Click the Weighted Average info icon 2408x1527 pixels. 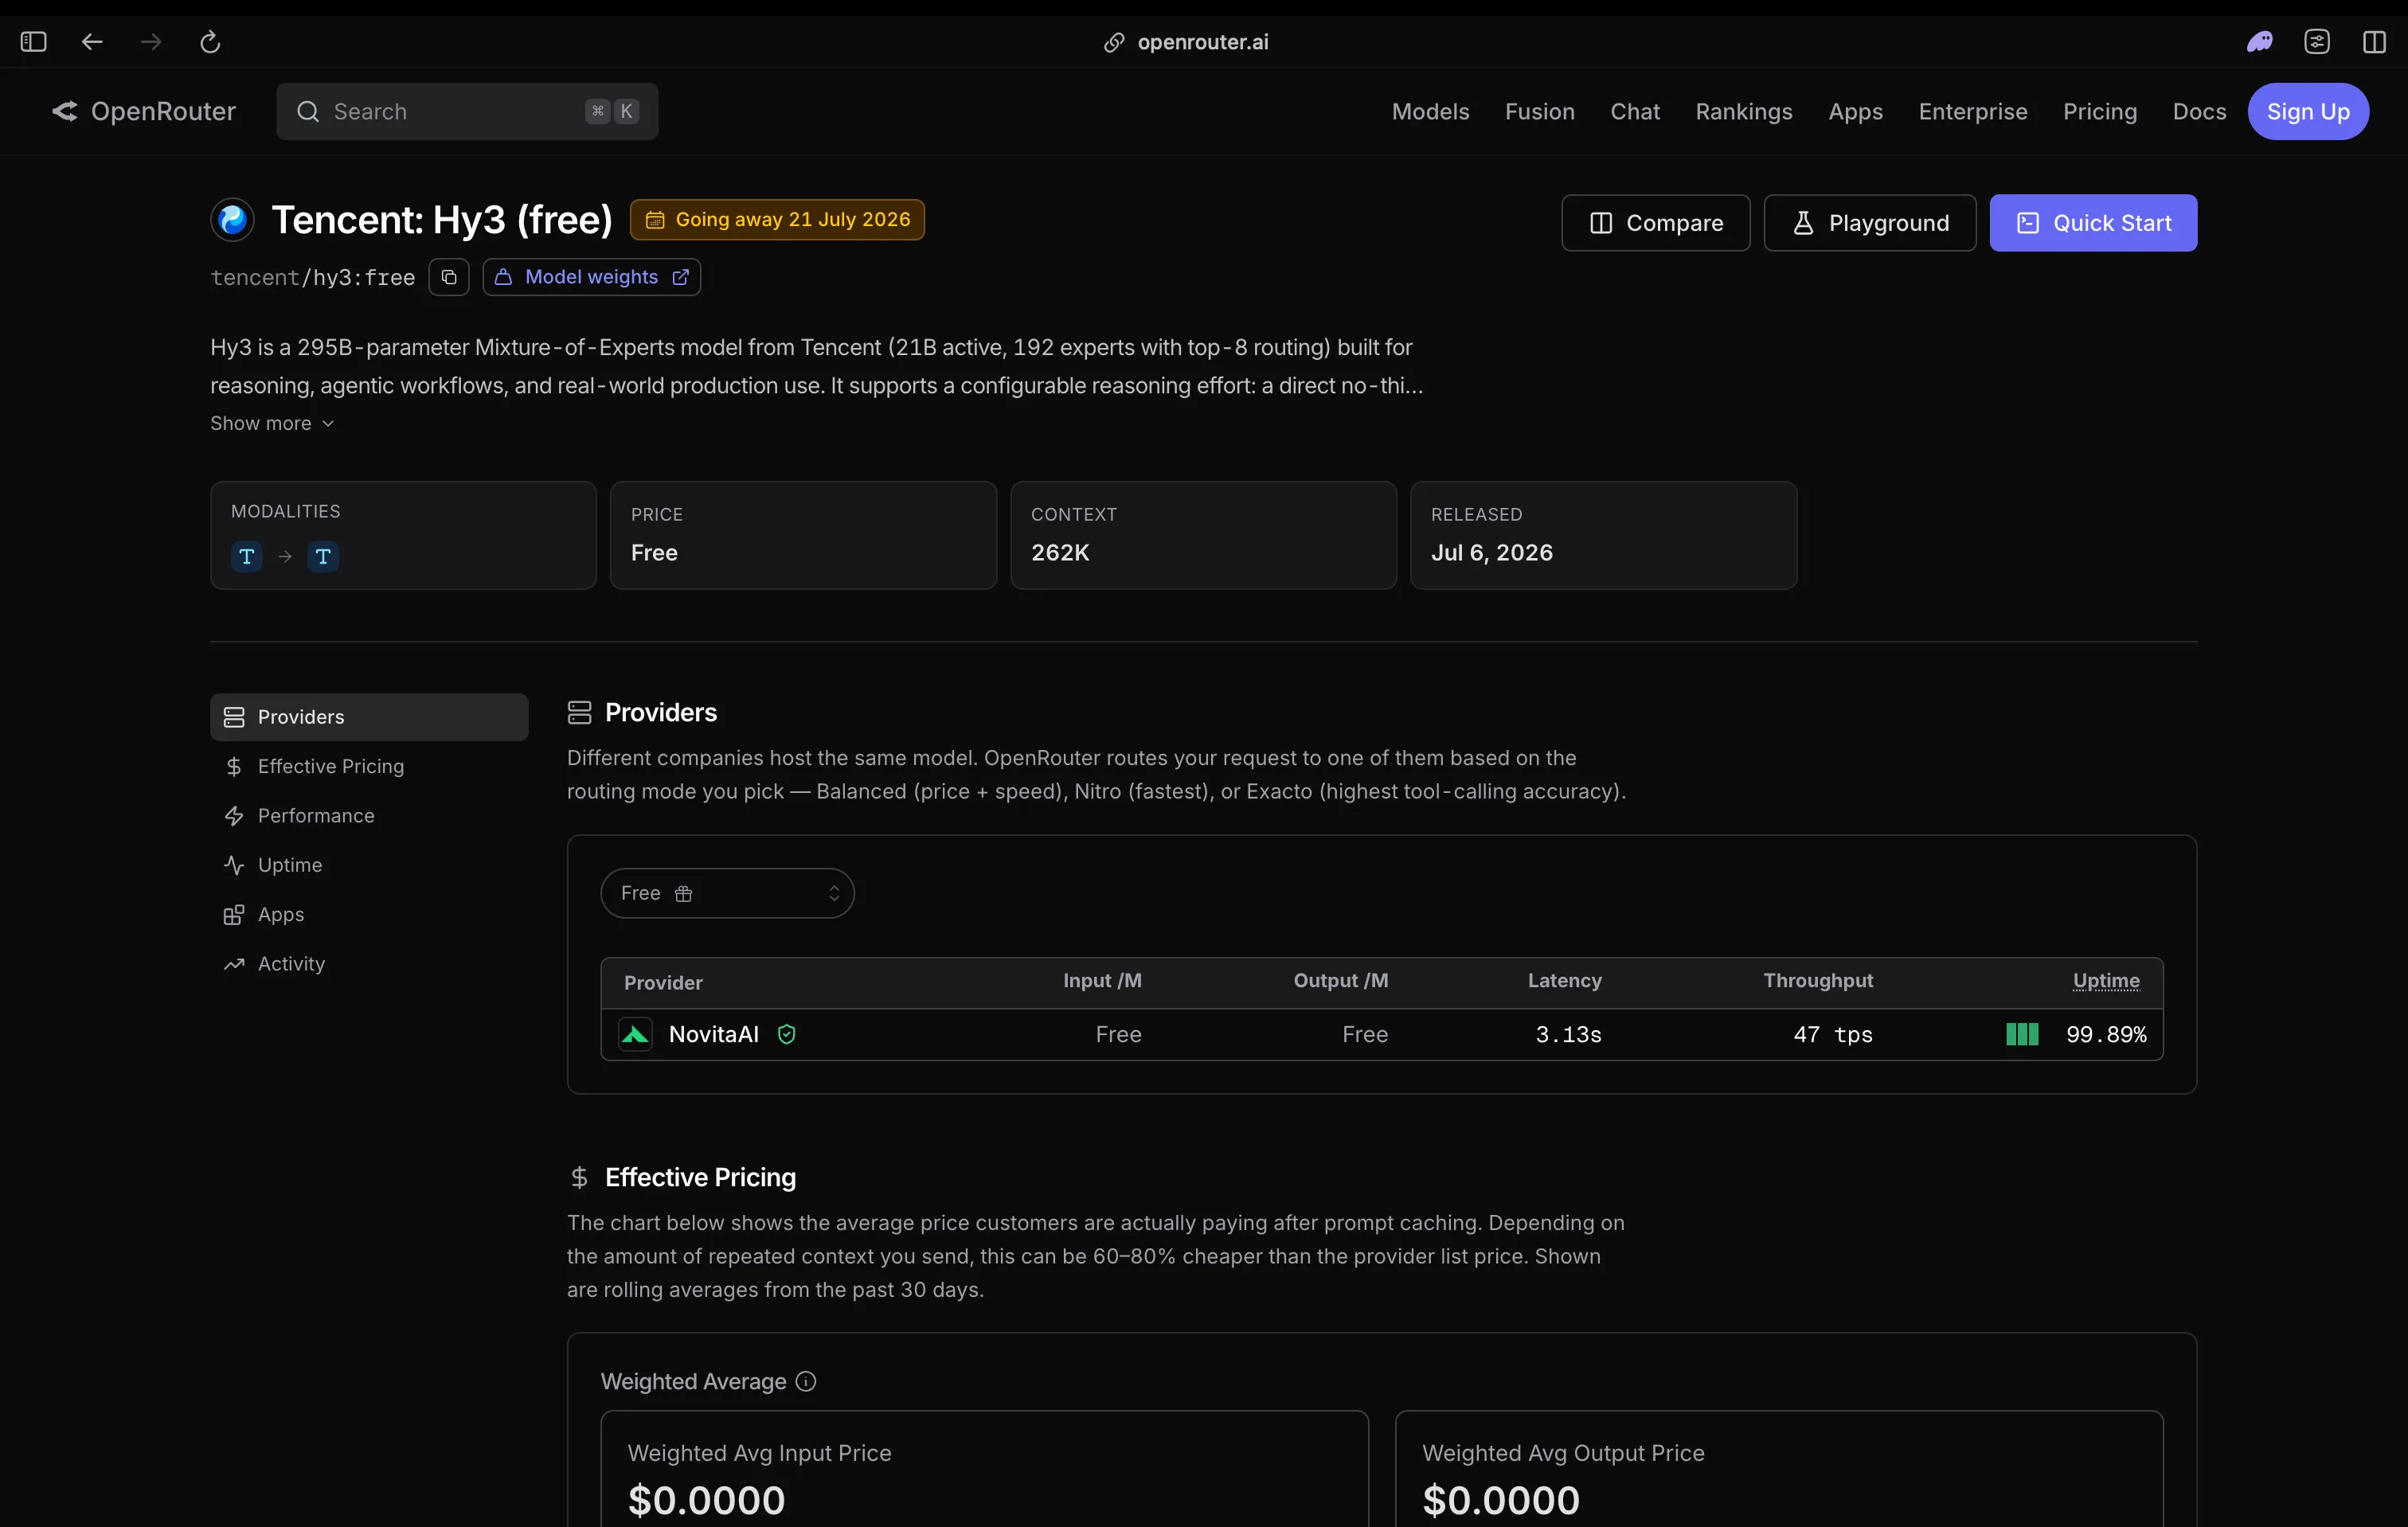806,1381
